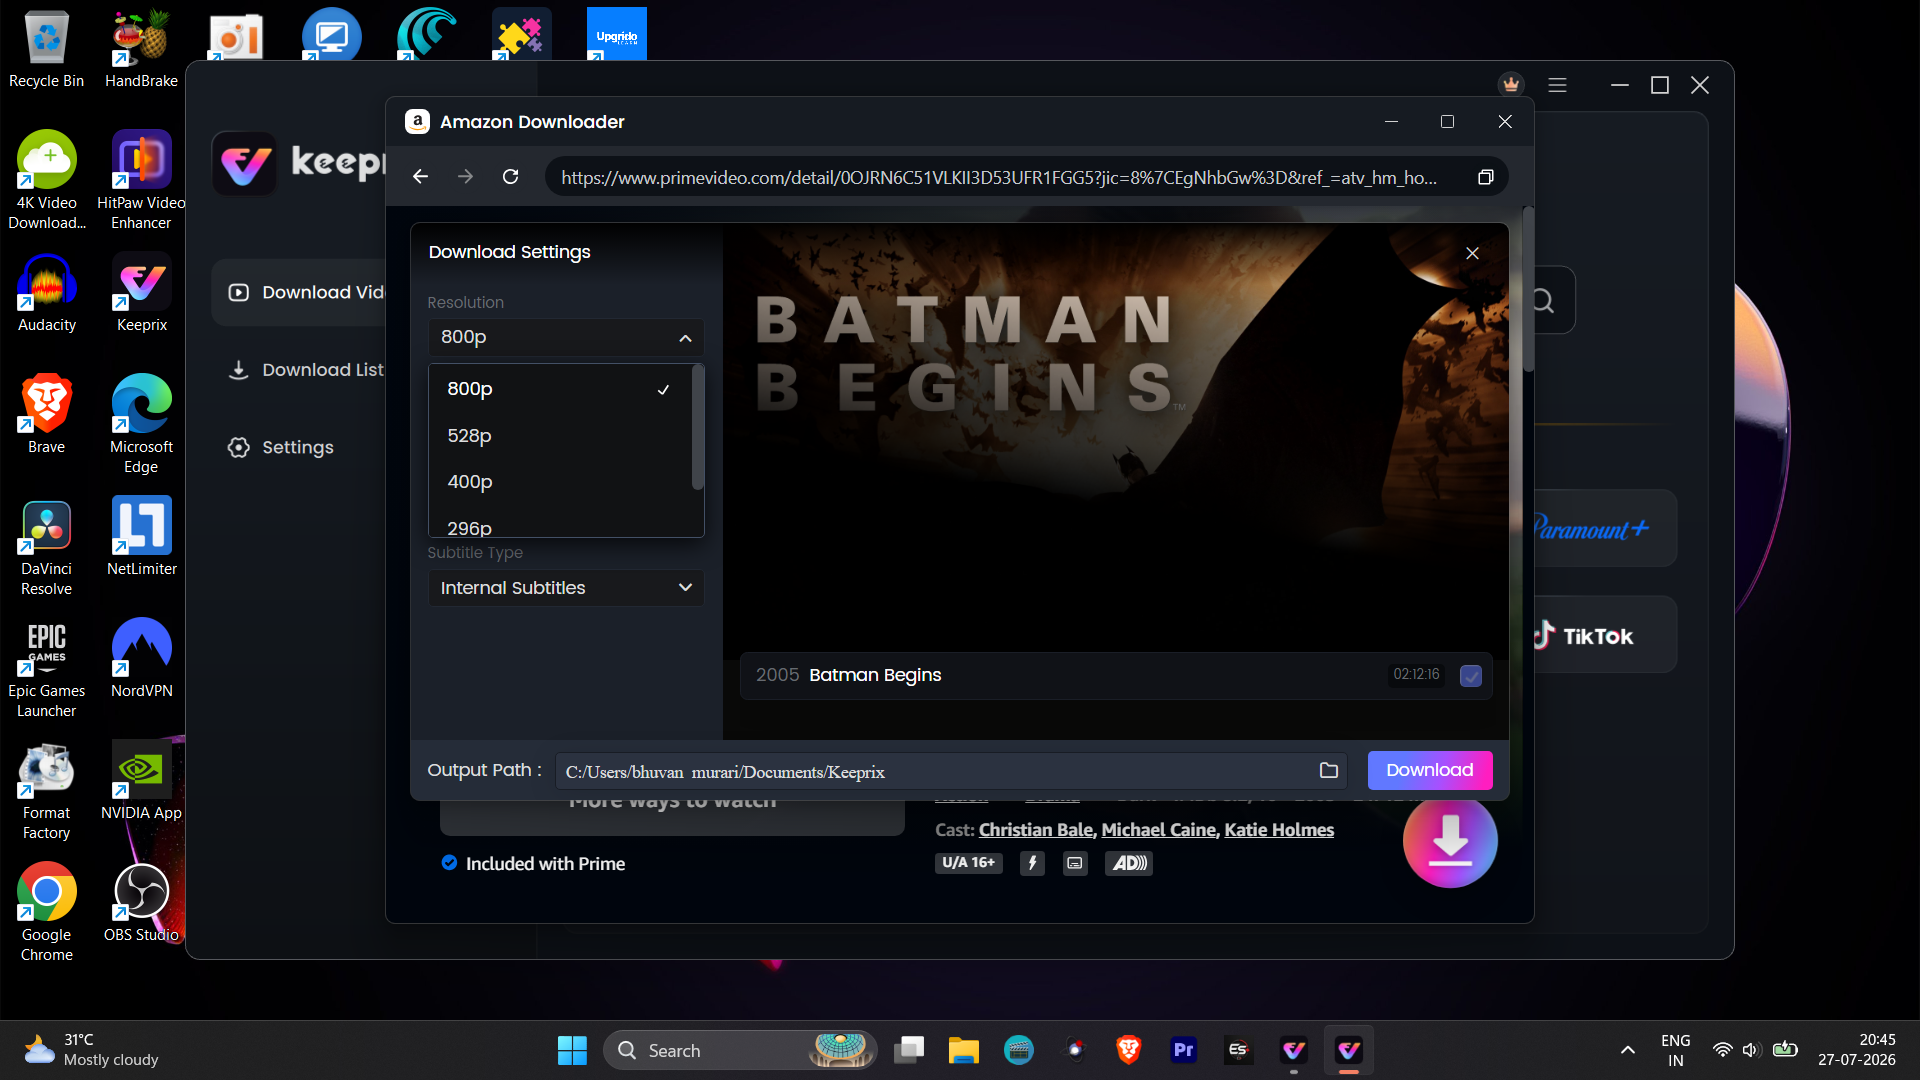
Task: Go forward in Amazon Downloader browser
Action: pyautogui.click(x=465, y=177)
